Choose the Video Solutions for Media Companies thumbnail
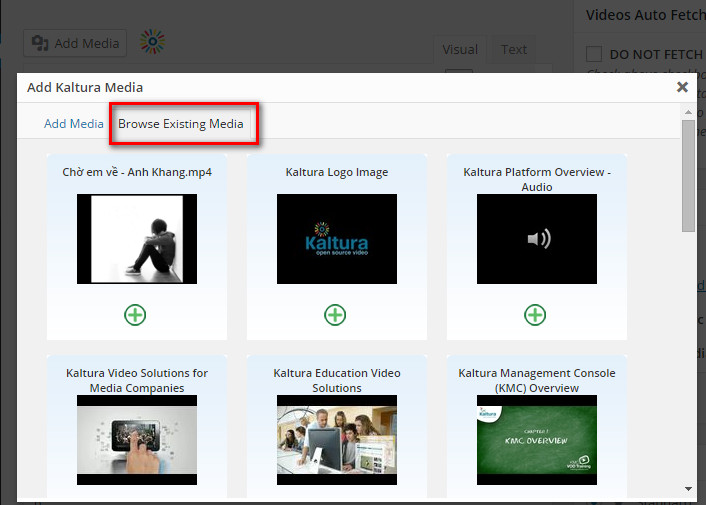 (136, 440)
